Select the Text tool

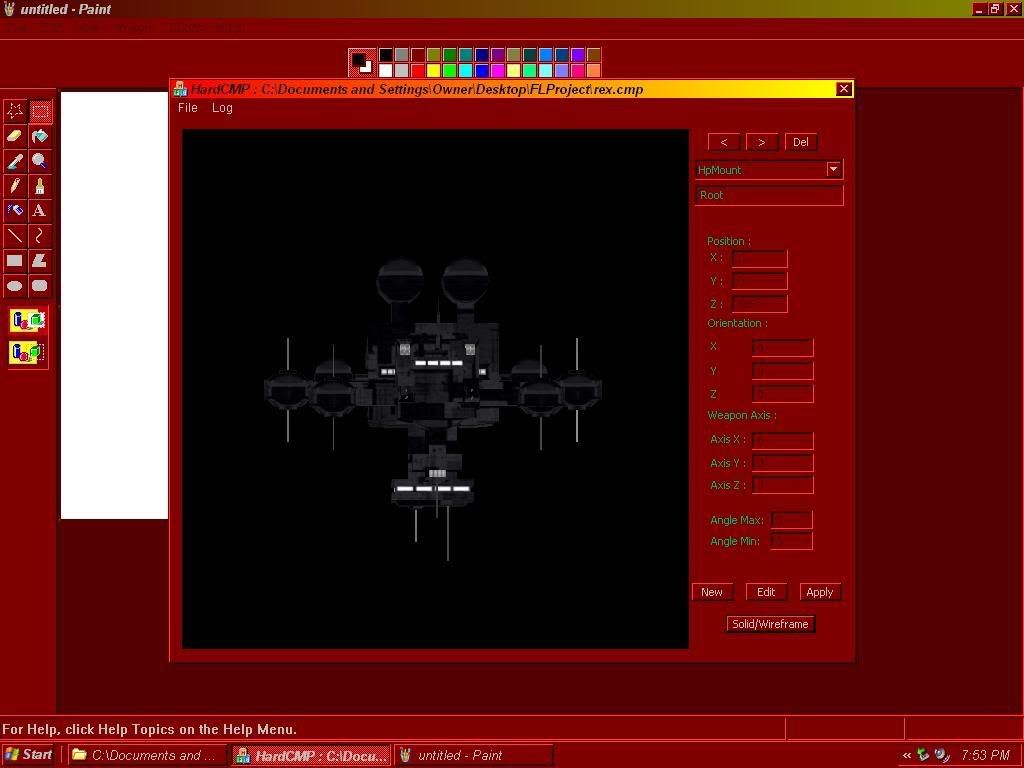[40, 211]
